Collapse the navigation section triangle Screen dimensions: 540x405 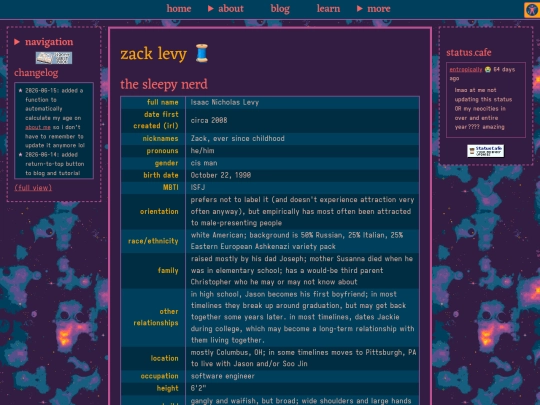(x=17, y=42)
